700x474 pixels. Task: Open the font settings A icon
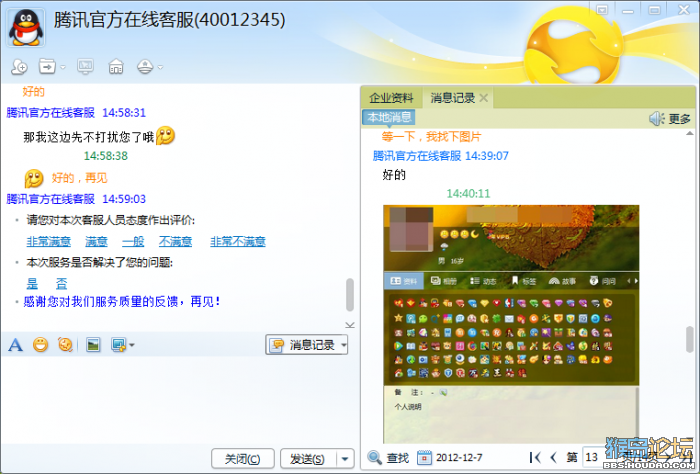(x=16, y=345)
